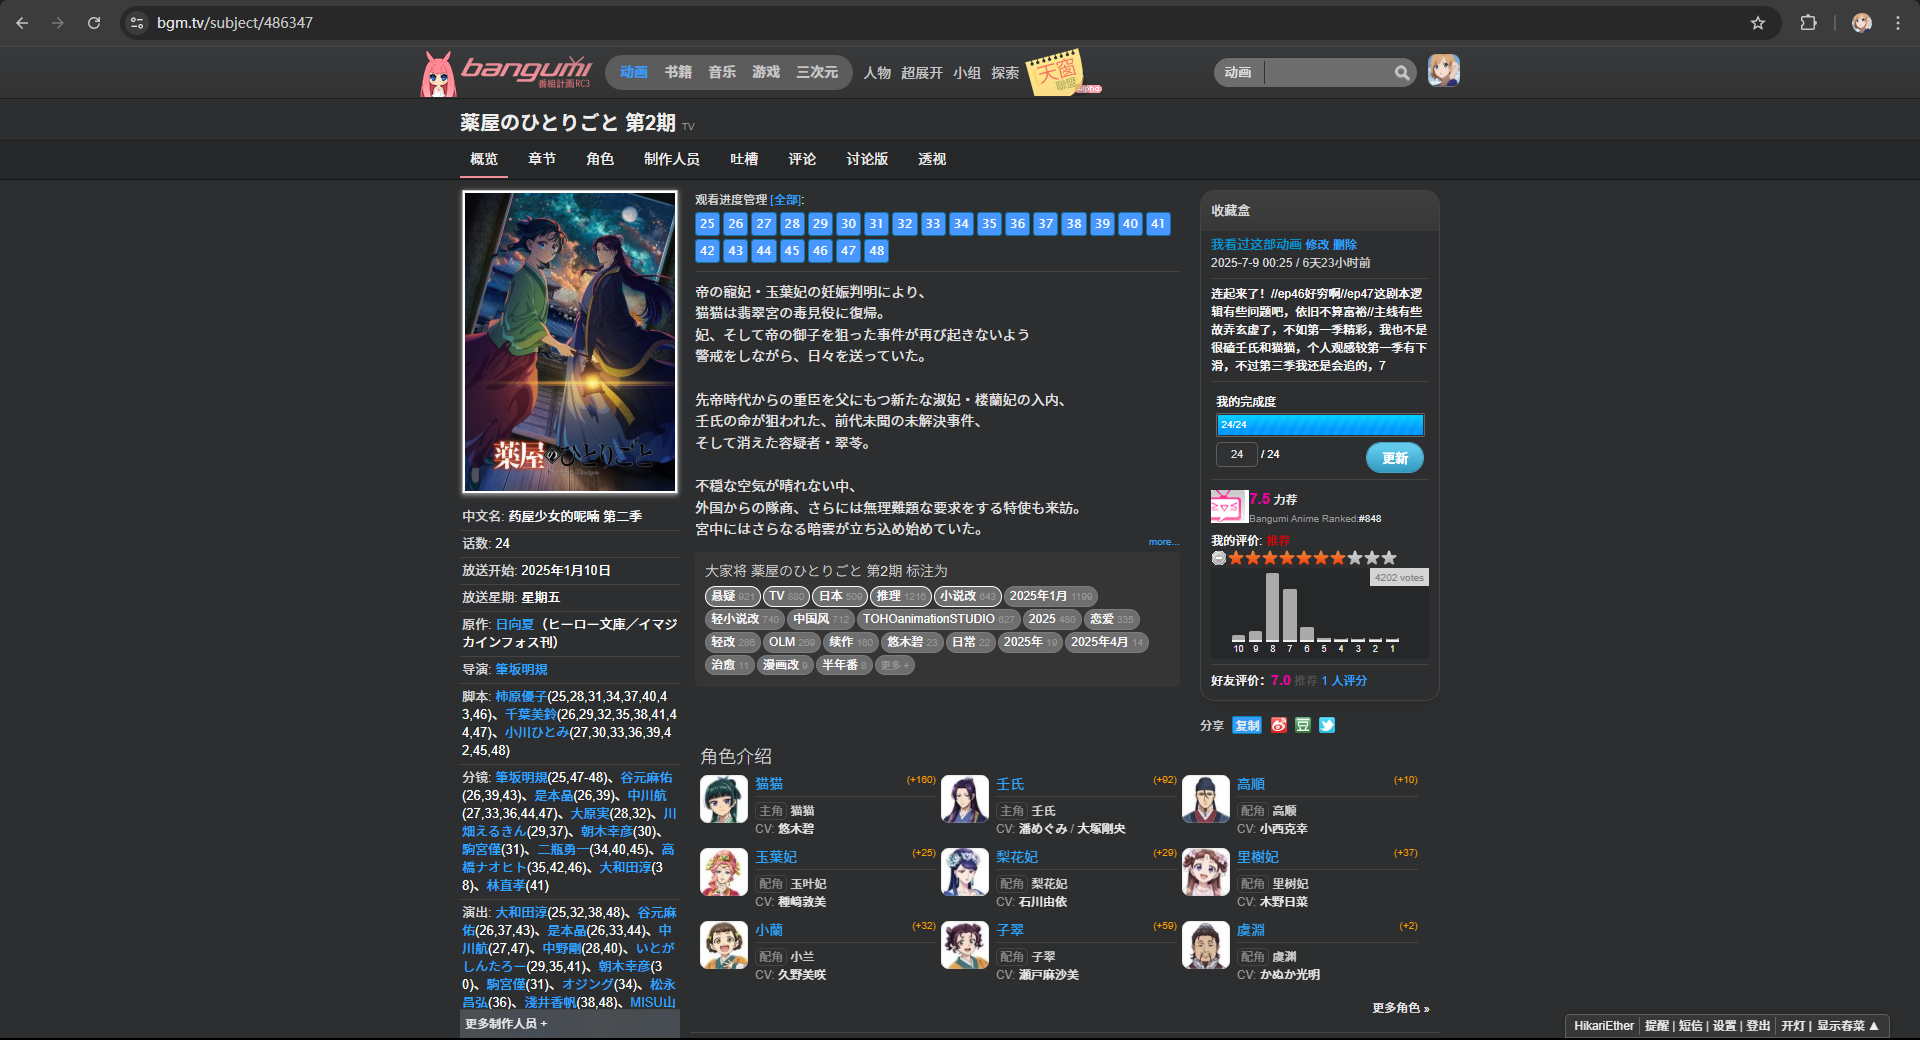
Task: Open browser extensions puzzle icon
Action: [1808, 22]
